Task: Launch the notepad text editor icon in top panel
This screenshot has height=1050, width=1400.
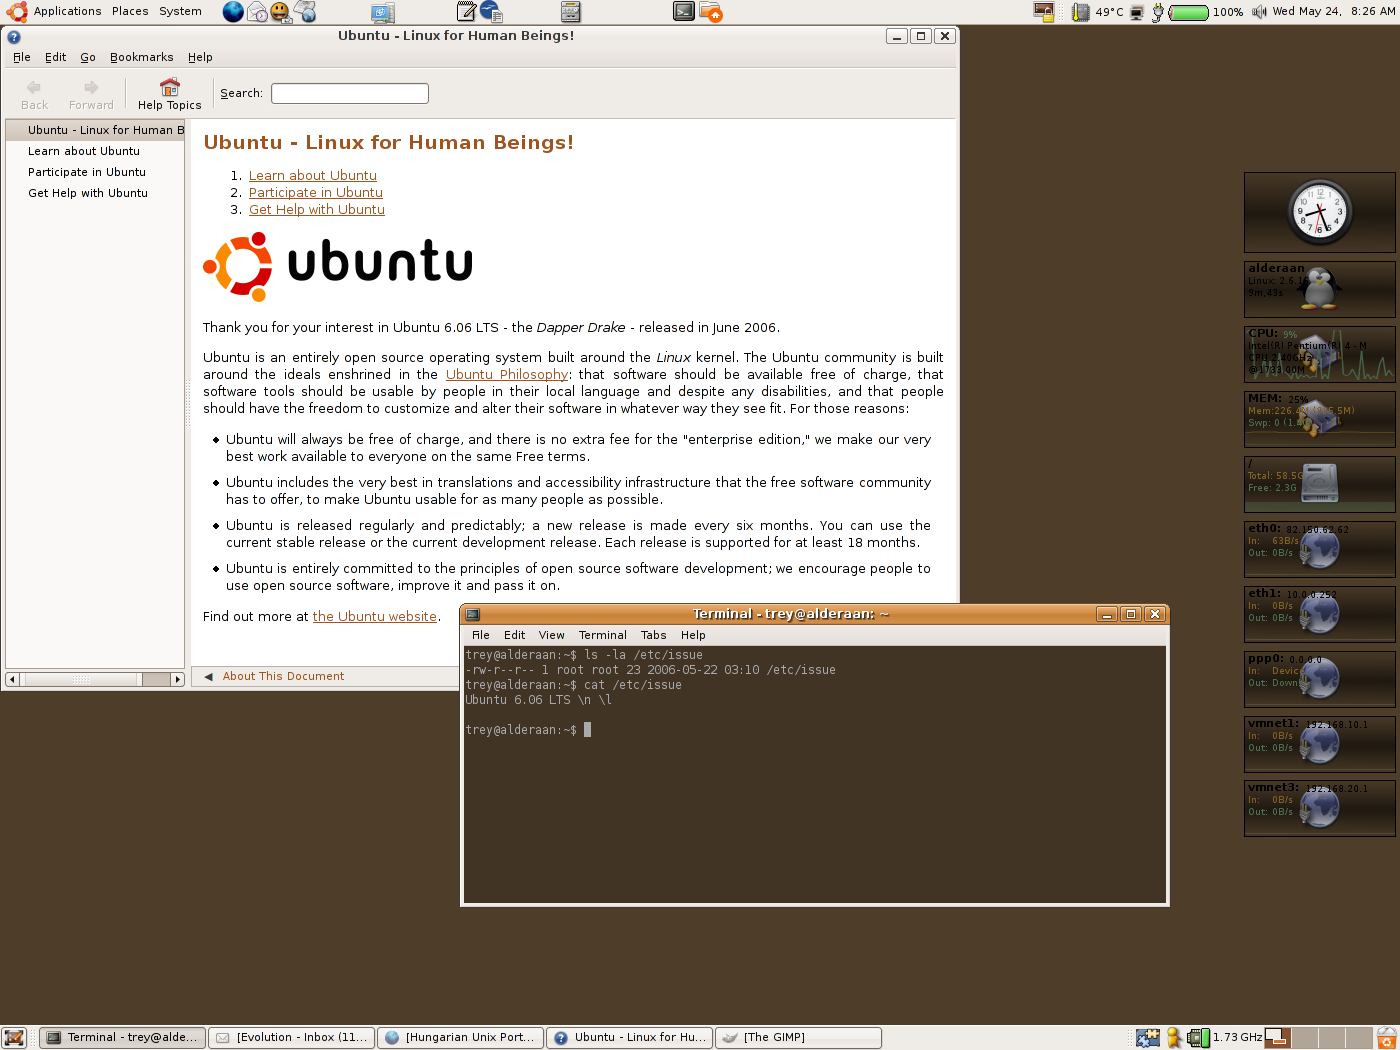Action: (x=466, y=12)
